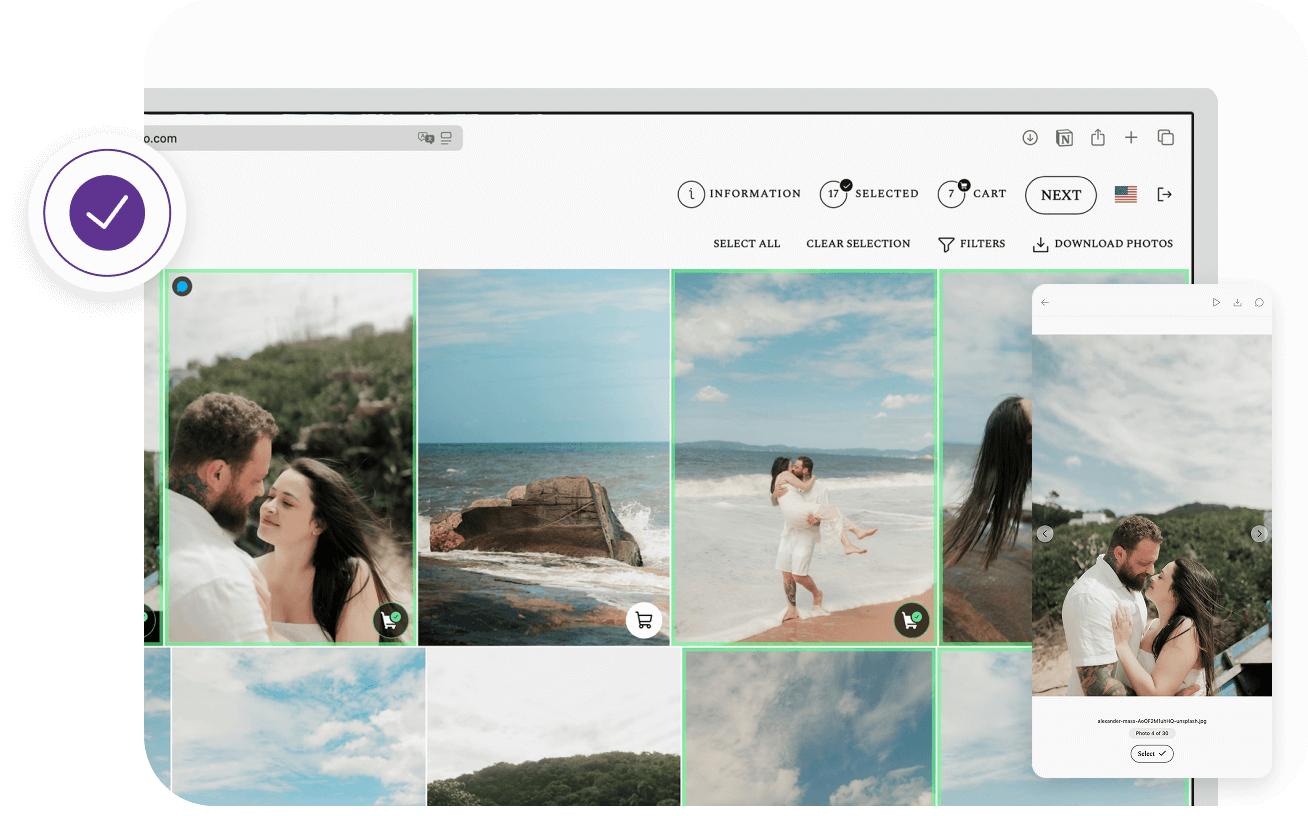Remove the beach carrying photo from cart
1308x816 pixels.
tap(911, 621)
